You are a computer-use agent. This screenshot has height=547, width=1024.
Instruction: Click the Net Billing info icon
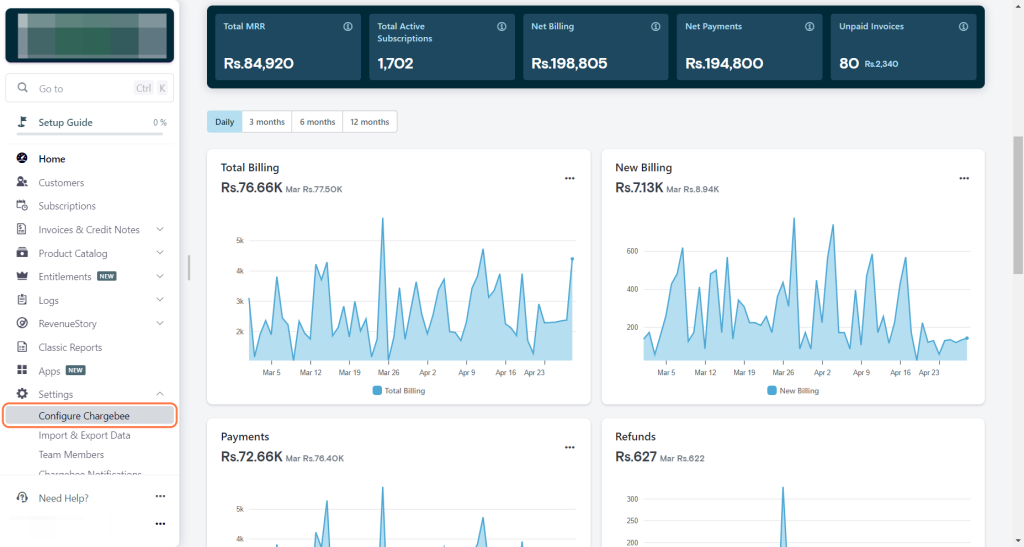point(655,27)
